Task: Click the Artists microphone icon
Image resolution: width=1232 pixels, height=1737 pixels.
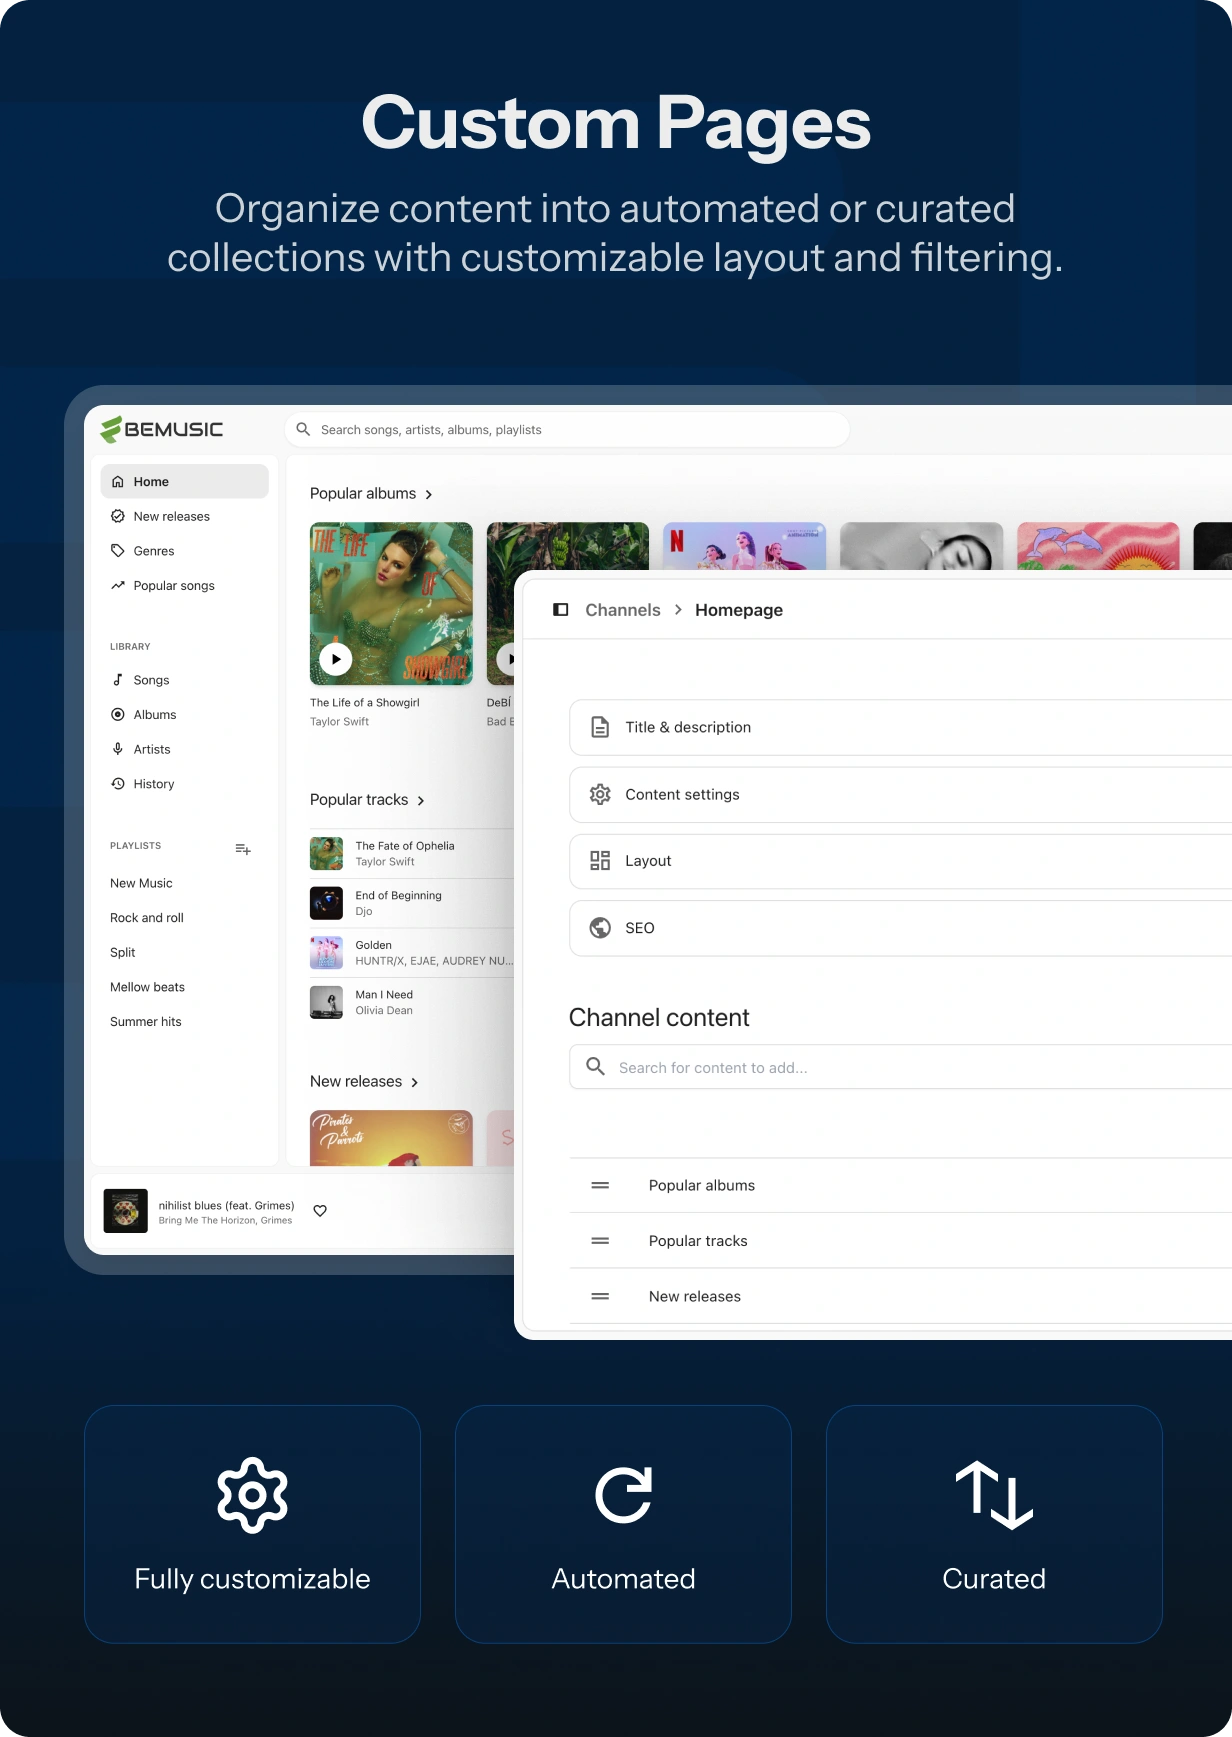Action: pyautogui.click(x=118, y=749)
